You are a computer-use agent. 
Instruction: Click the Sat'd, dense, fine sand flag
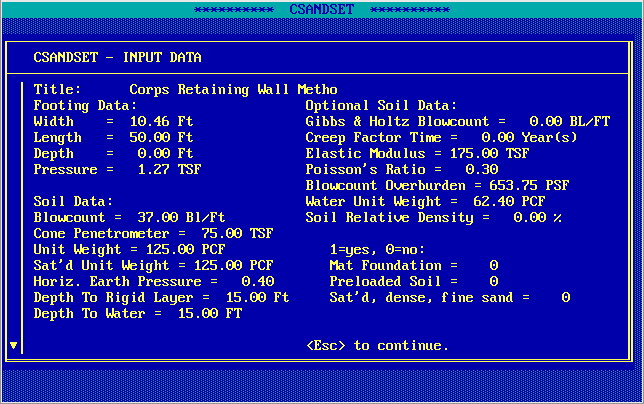[x=565, y=297]
